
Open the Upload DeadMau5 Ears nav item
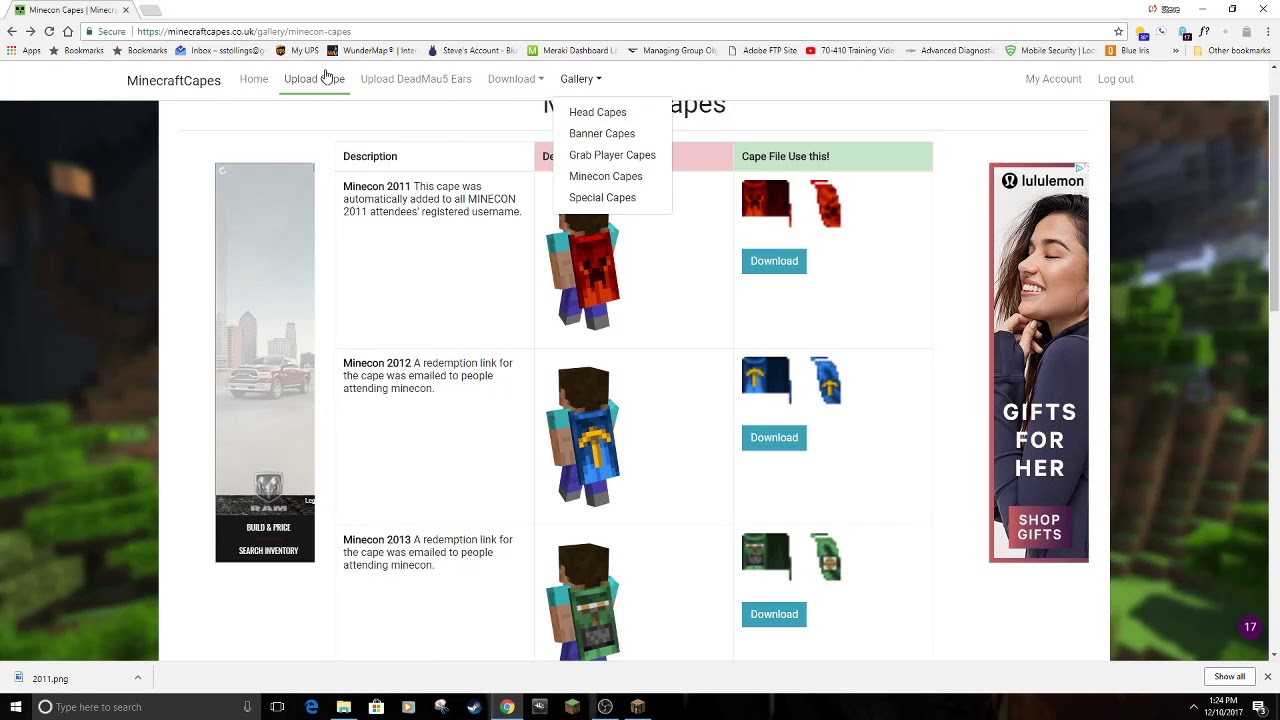416,79
